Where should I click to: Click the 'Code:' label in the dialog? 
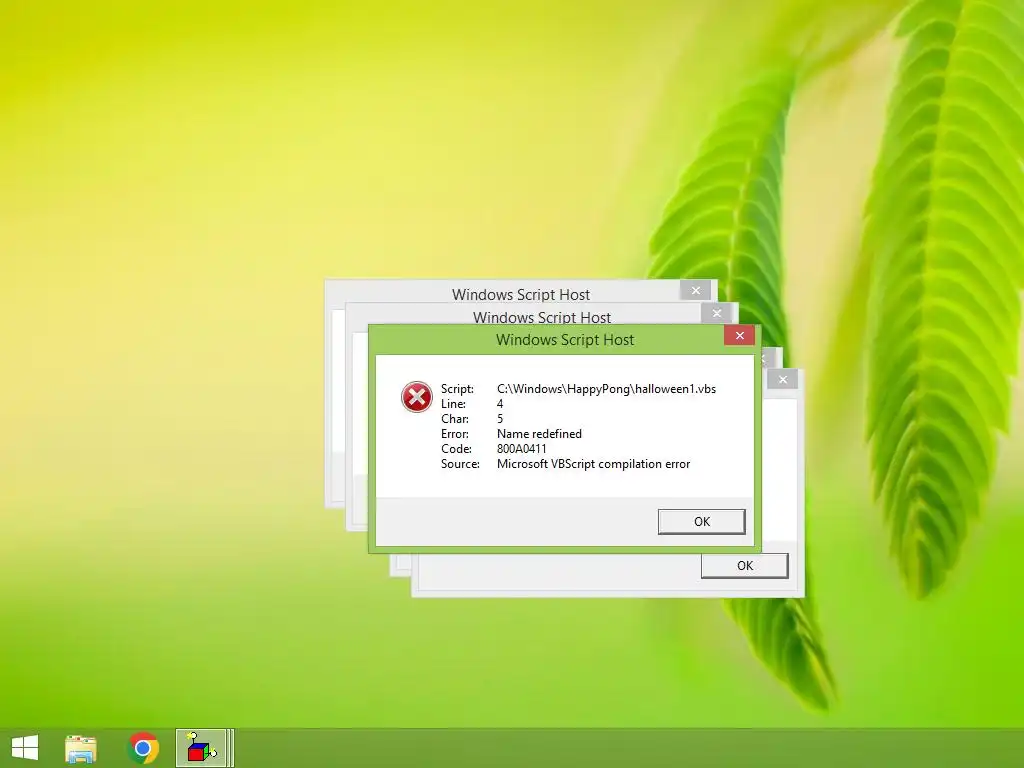click(456, 449)
